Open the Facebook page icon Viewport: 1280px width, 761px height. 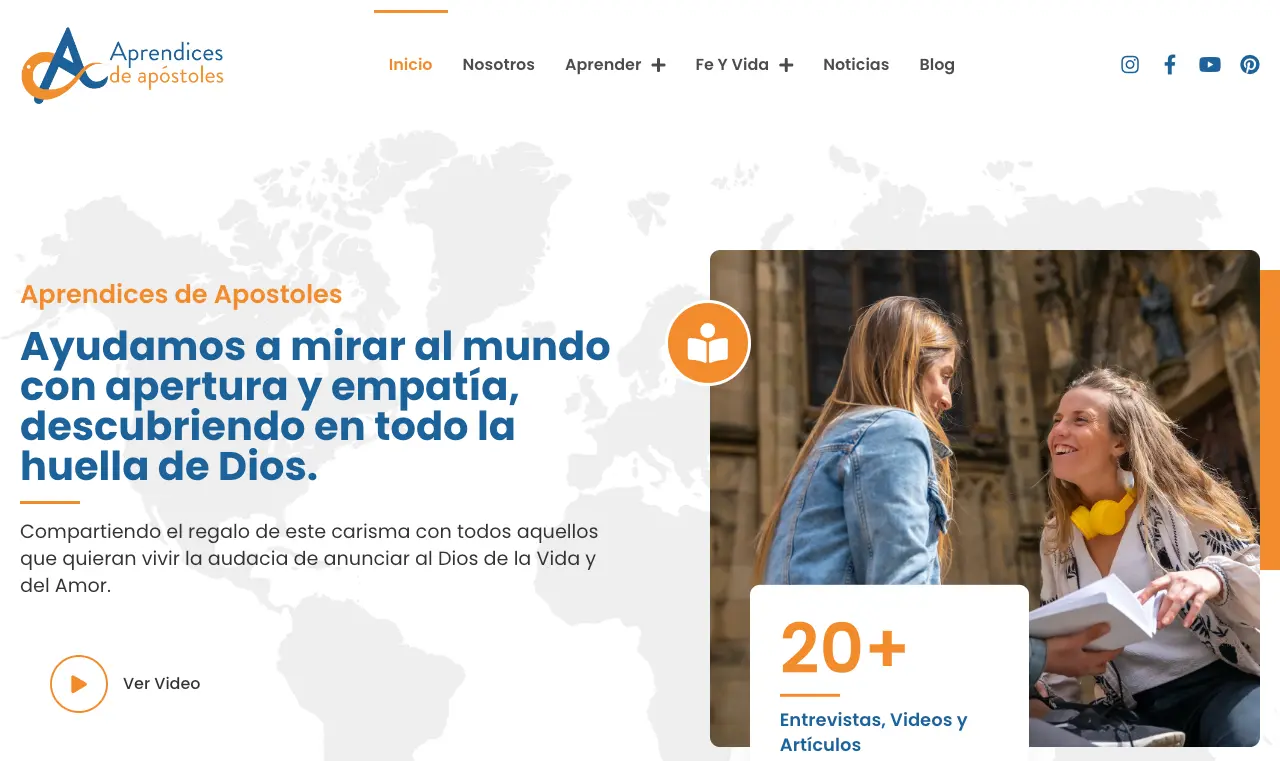(x=1170, y=65)
